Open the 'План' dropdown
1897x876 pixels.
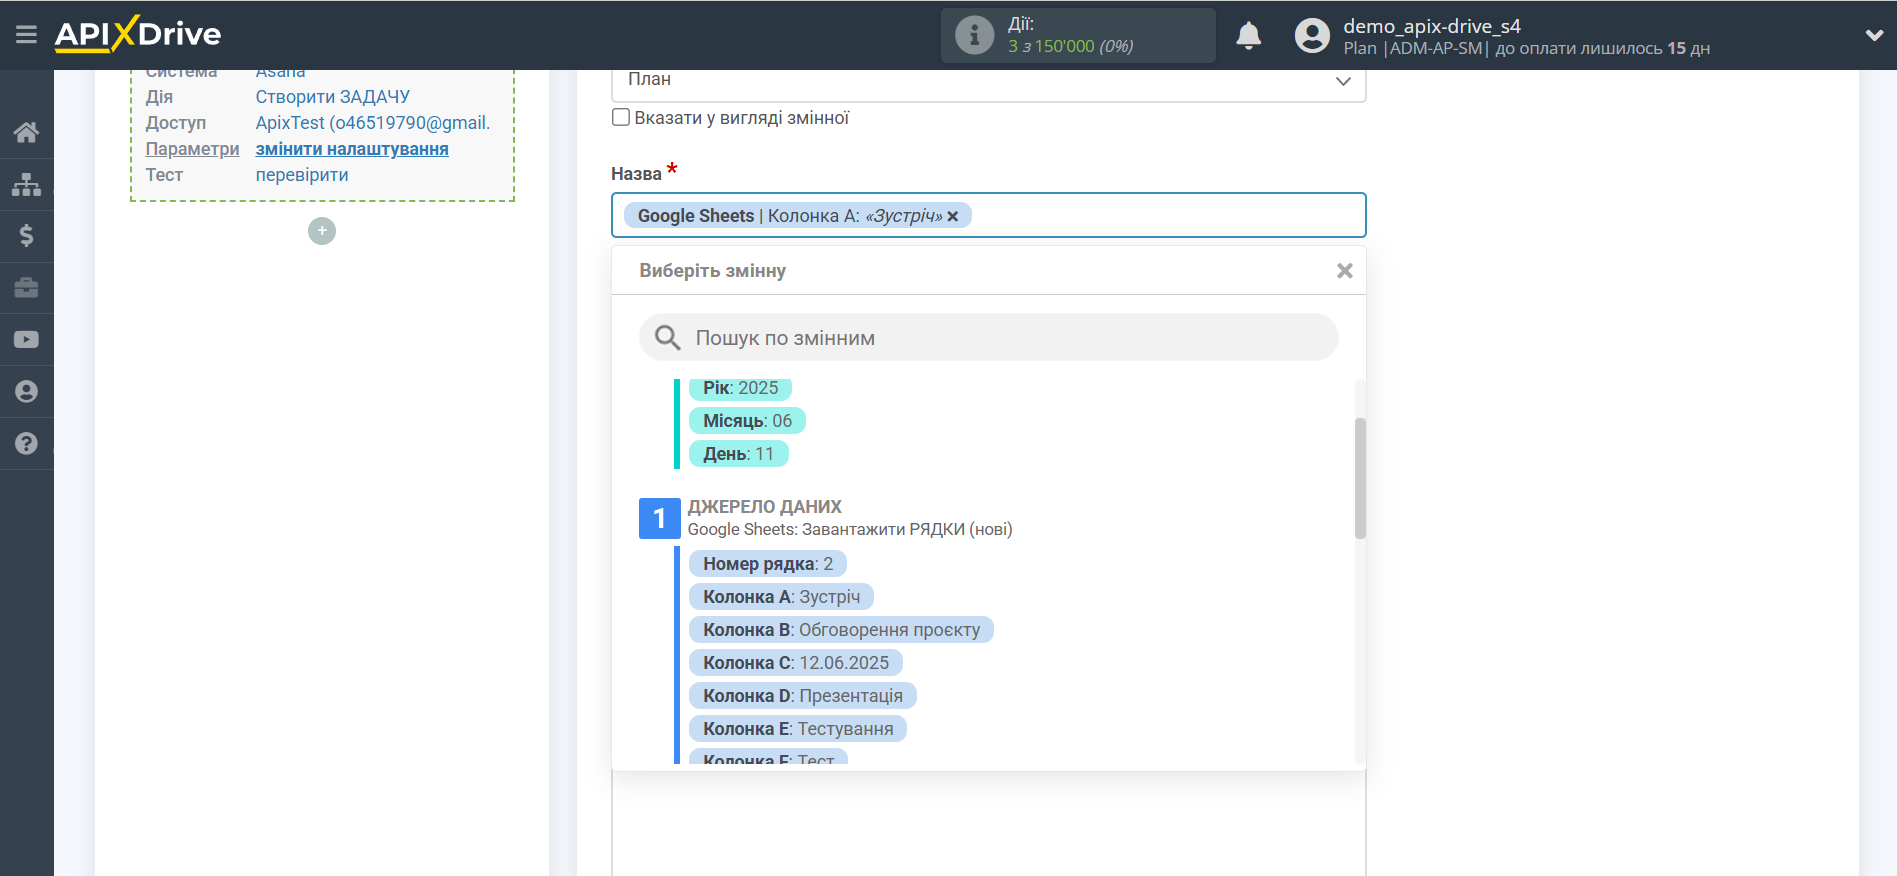pos(989,80)
